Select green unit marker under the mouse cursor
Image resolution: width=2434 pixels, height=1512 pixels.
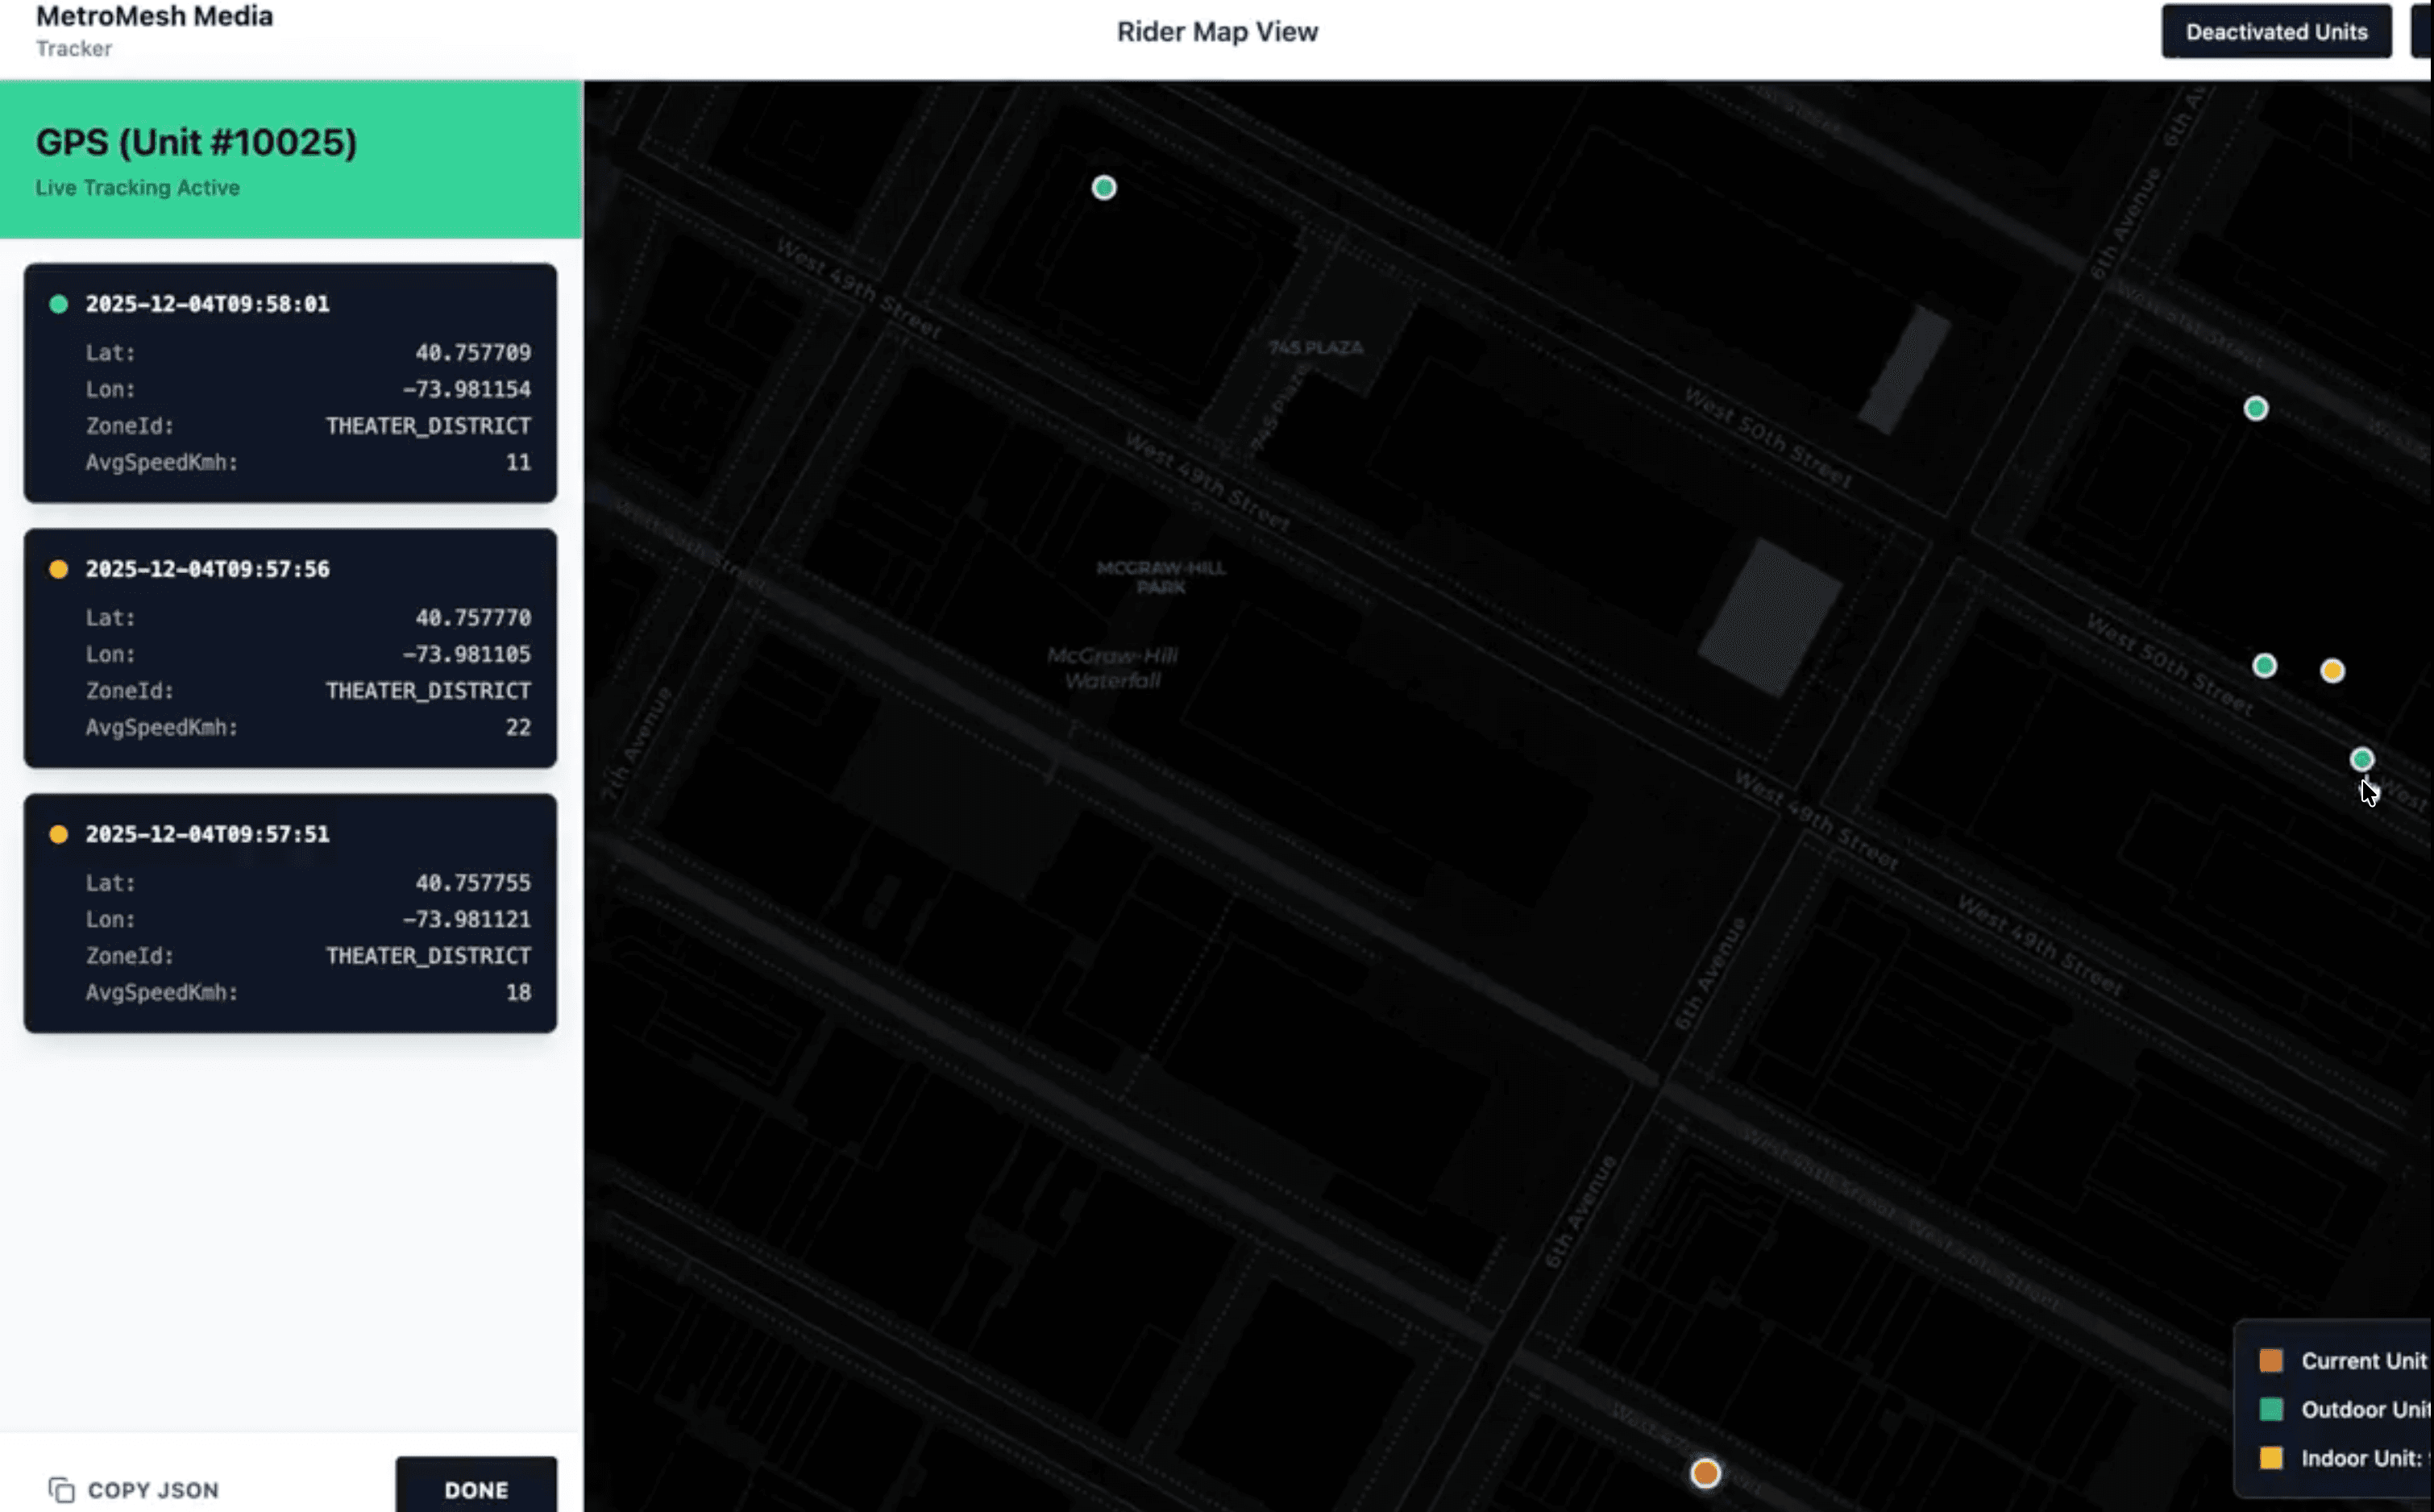2362,760
